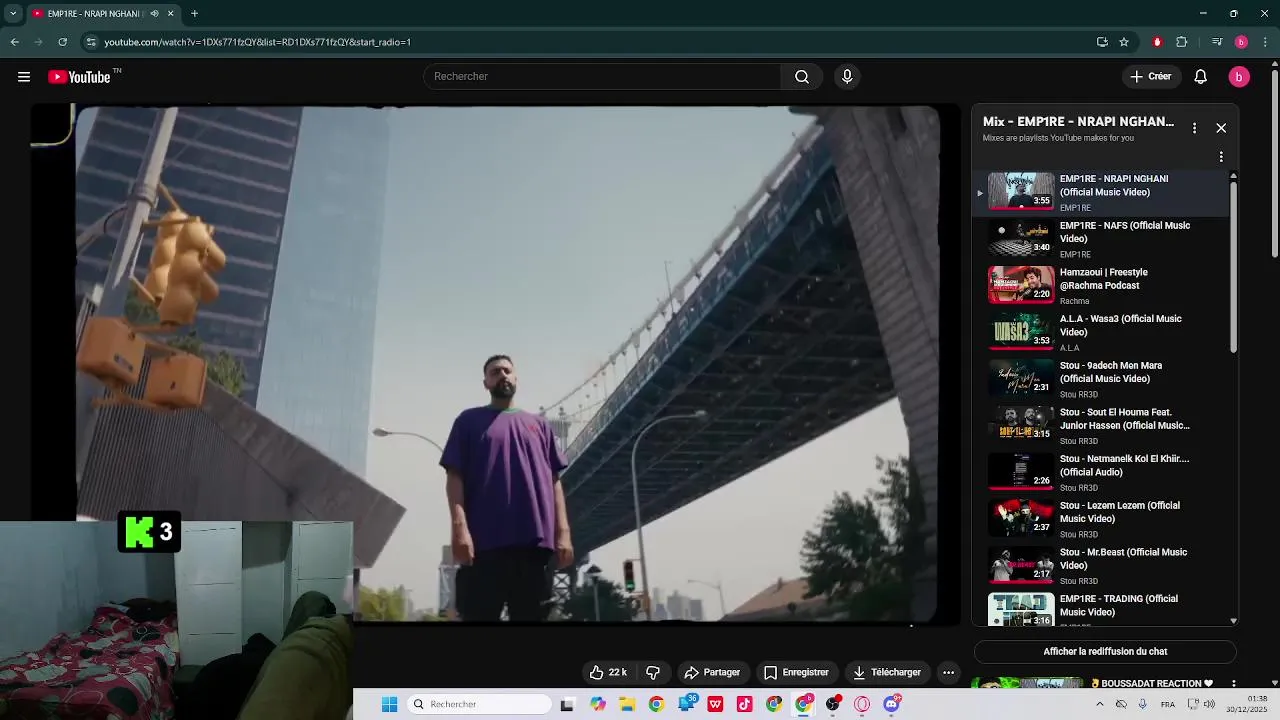Click Enregistrer to save video
The width and height of the screenshot is (1280, 720).
[x=796, y=673]
